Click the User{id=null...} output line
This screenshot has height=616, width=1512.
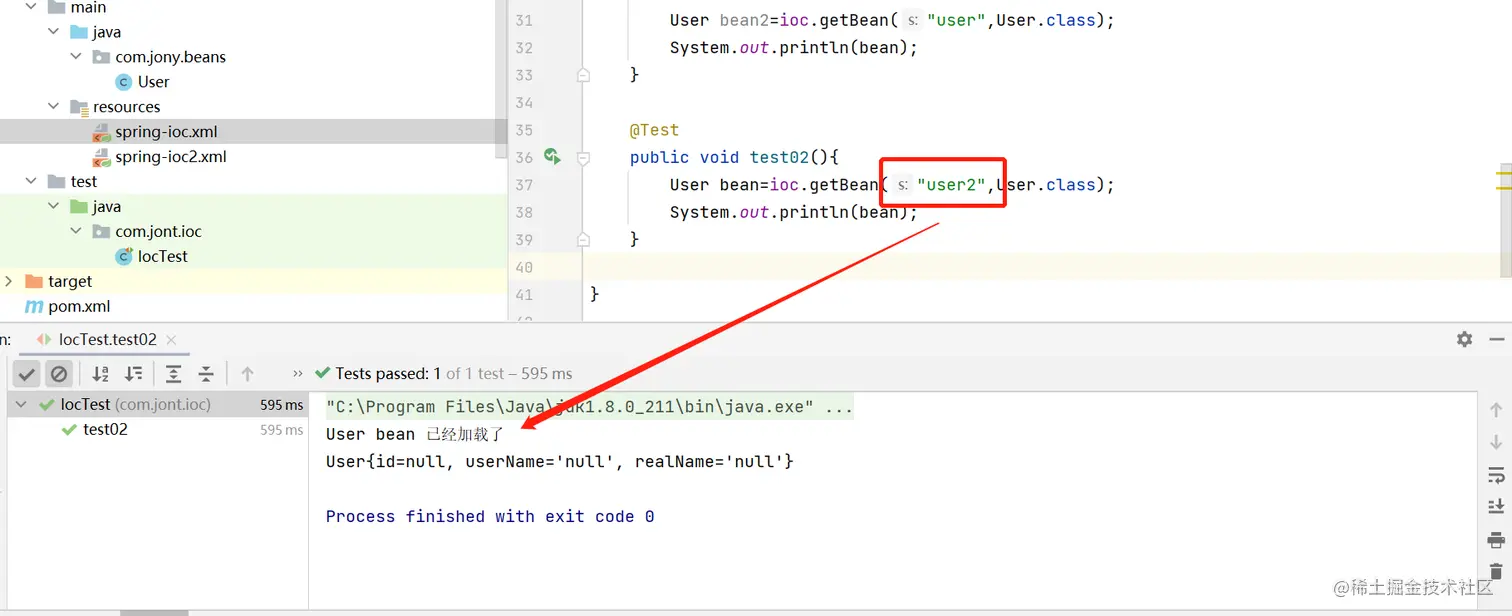[560, 462]
